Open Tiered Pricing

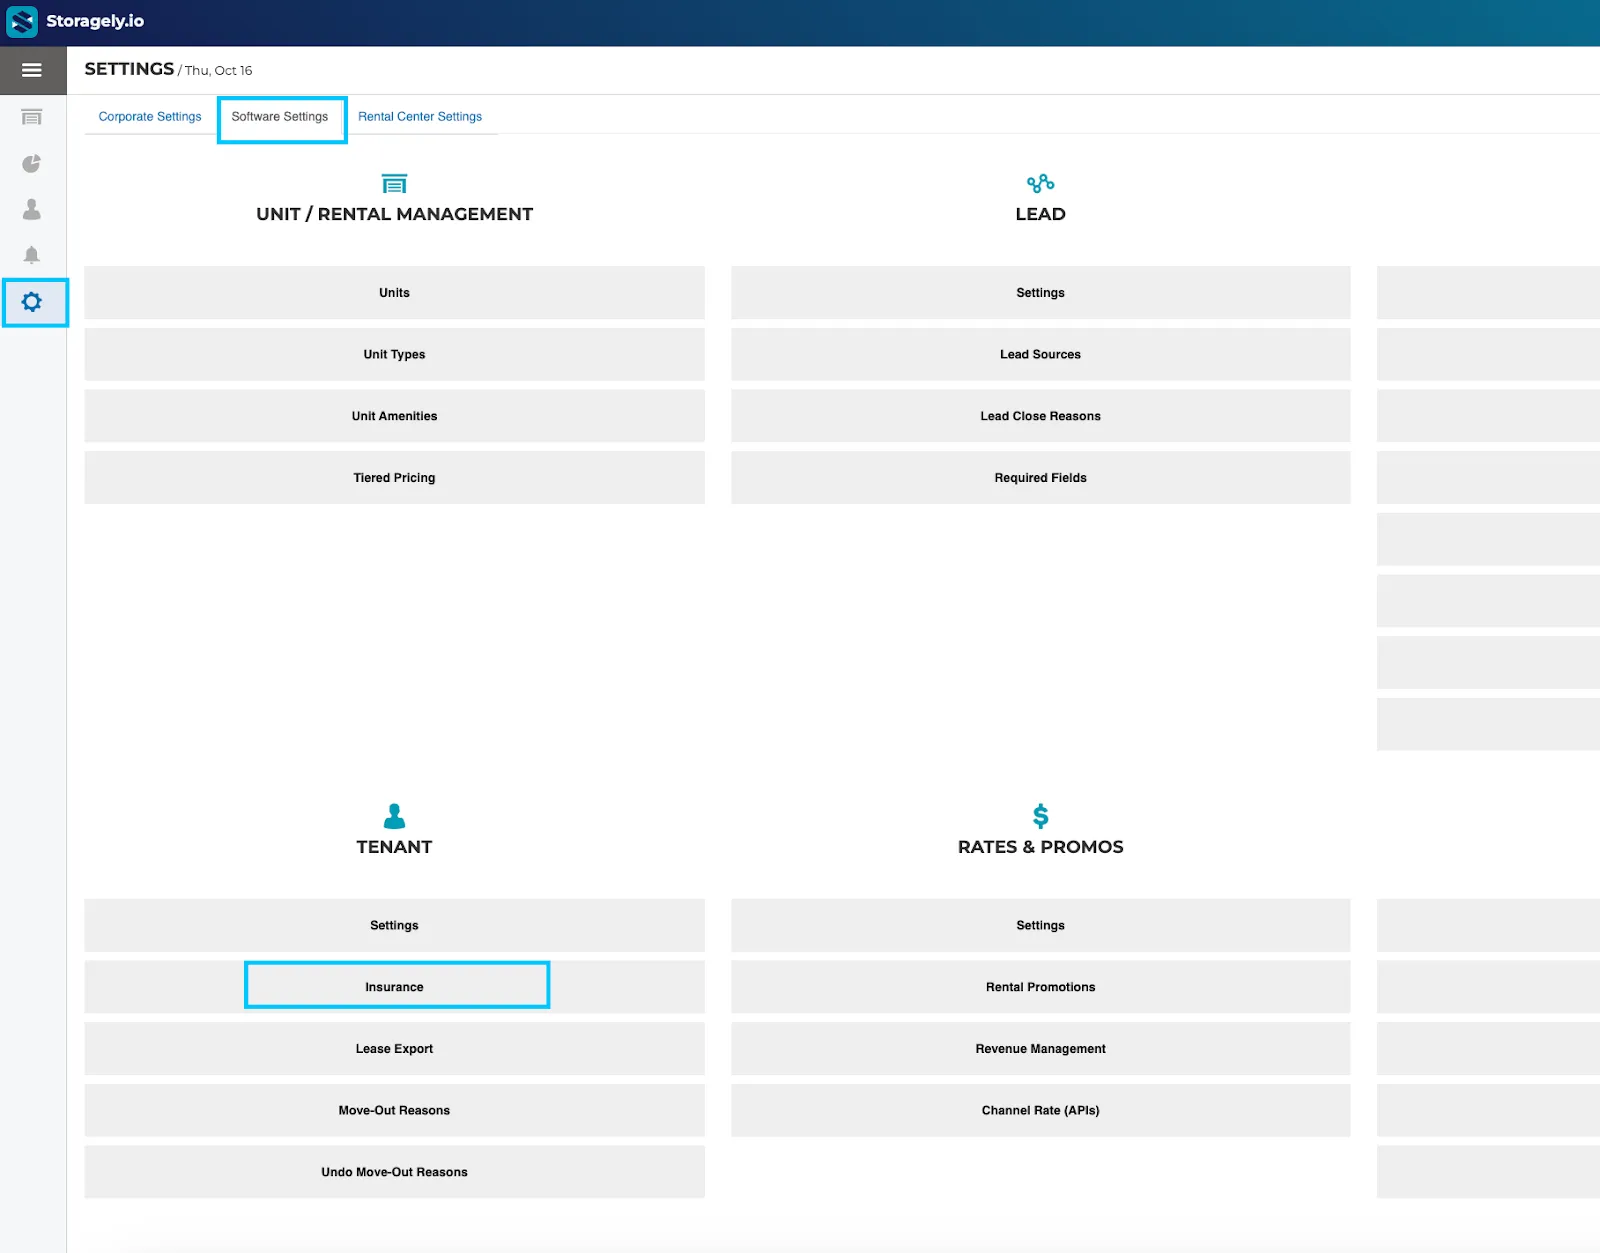[394, 478]
